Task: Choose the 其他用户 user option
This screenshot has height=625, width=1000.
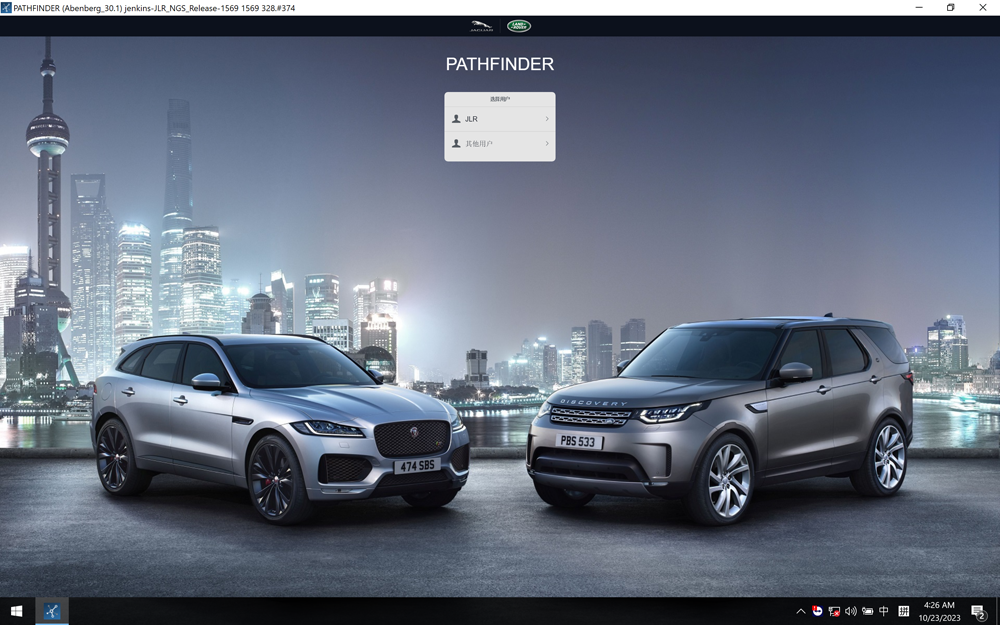Action: coord(479,143)
